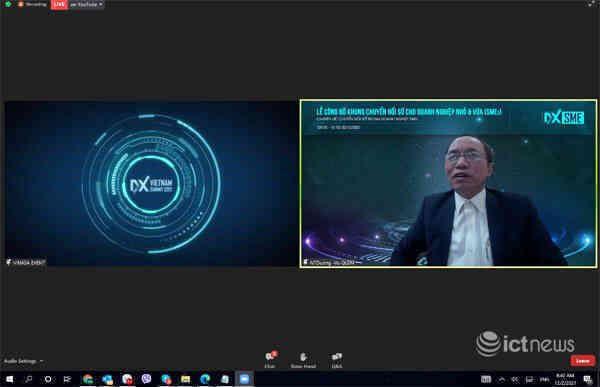Open Task View on the taskbar
Image resolution: width=600 pixels, height=387 pixels.
[x=67, y=379]
